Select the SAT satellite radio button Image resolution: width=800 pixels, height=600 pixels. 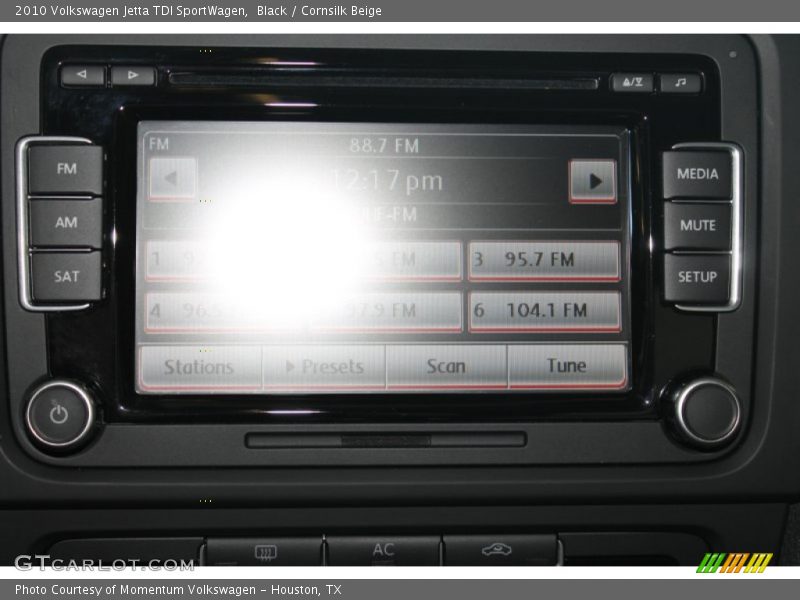point(66,276)
